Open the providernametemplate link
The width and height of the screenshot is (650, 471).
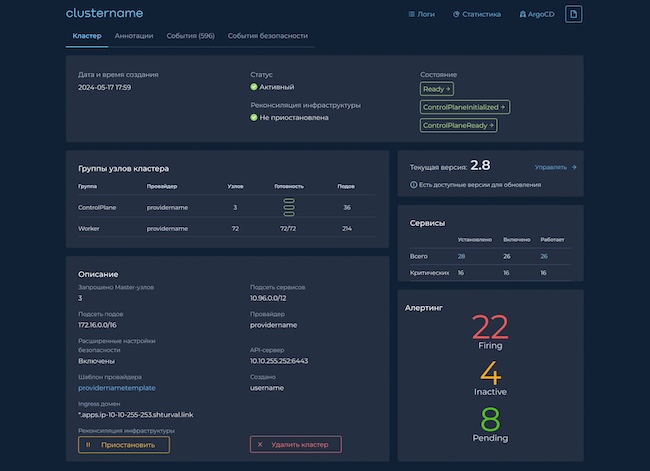(x=117, y=387)
